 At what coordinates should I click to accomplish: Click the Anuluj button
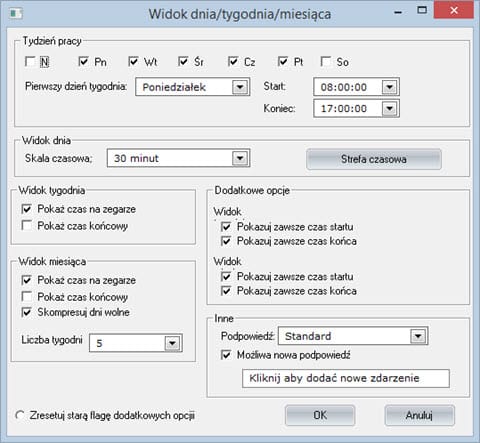click(x=419, y=415)
